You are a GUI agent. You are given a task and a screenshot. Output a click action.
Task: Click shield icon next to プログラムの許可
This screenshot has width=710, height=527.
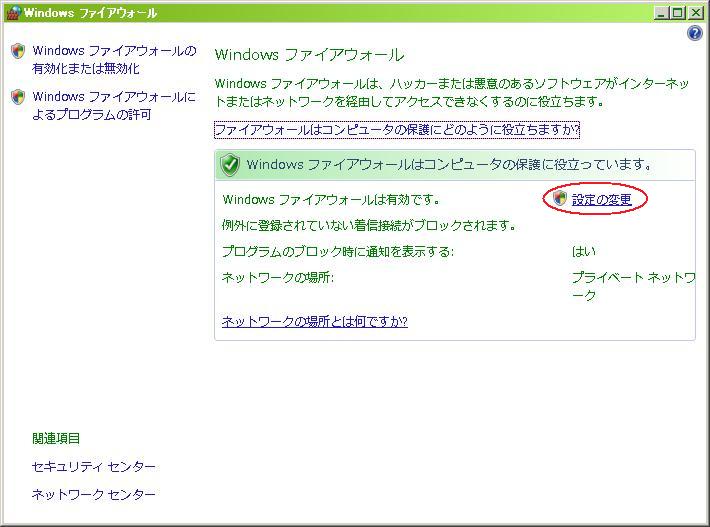[x=18, y=96]
